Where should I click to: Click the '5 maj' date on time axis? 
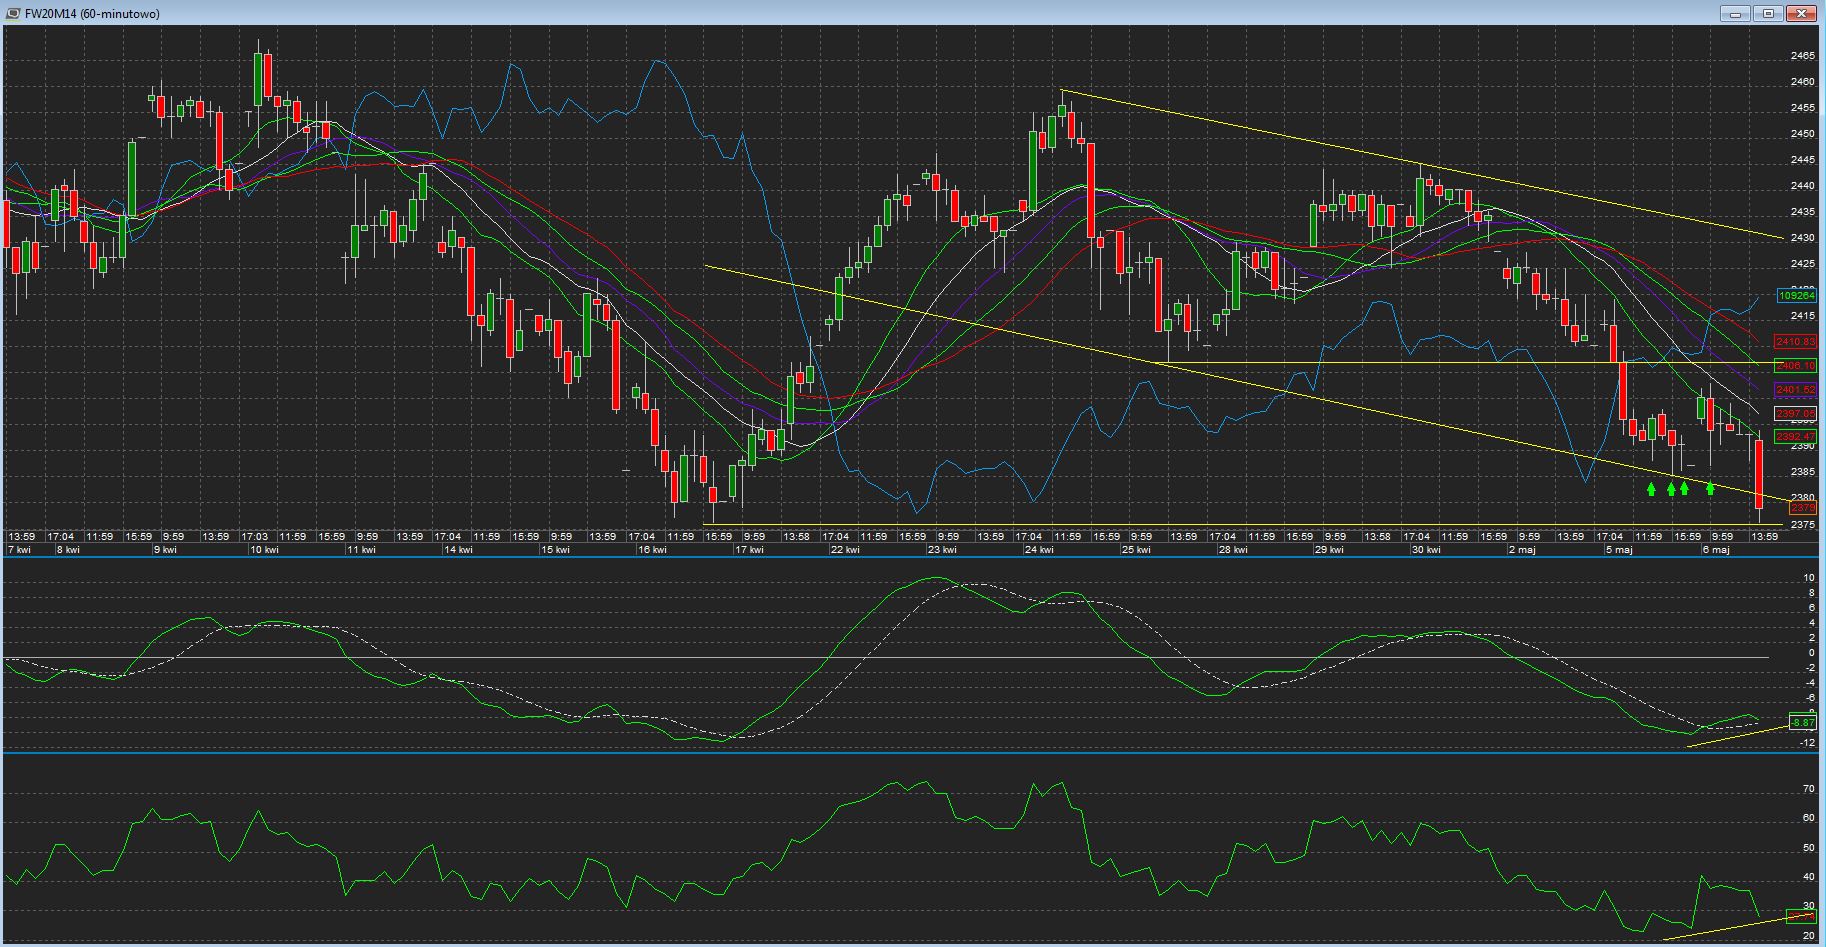[x=1618, y=550]
